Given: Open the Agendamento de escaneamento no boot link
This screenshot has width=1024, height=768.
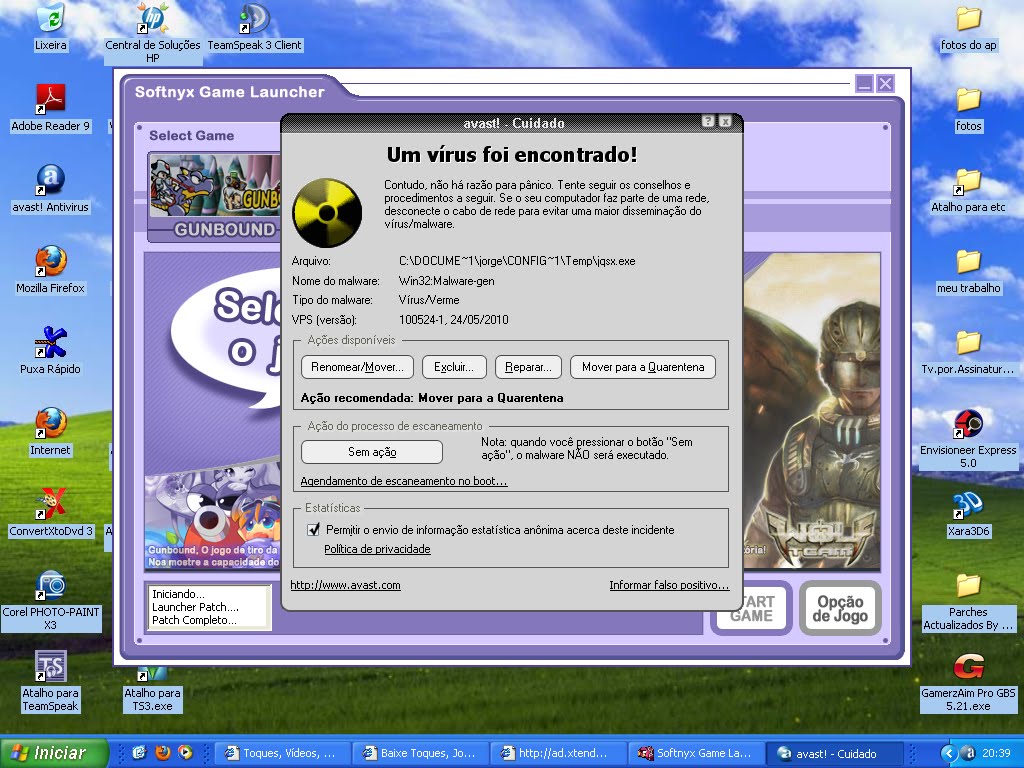Looking at the screenshot, I should click(x=404, y=481).
